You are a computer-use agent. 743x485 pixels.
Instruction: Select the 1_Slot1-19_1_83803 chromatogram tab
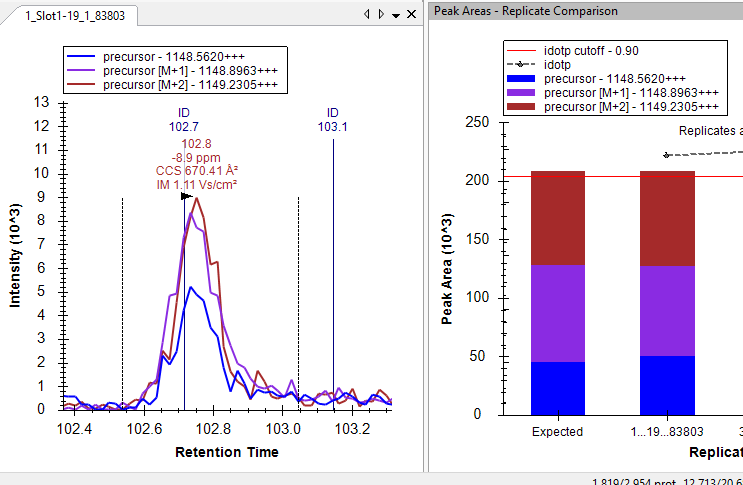point(70,15)
